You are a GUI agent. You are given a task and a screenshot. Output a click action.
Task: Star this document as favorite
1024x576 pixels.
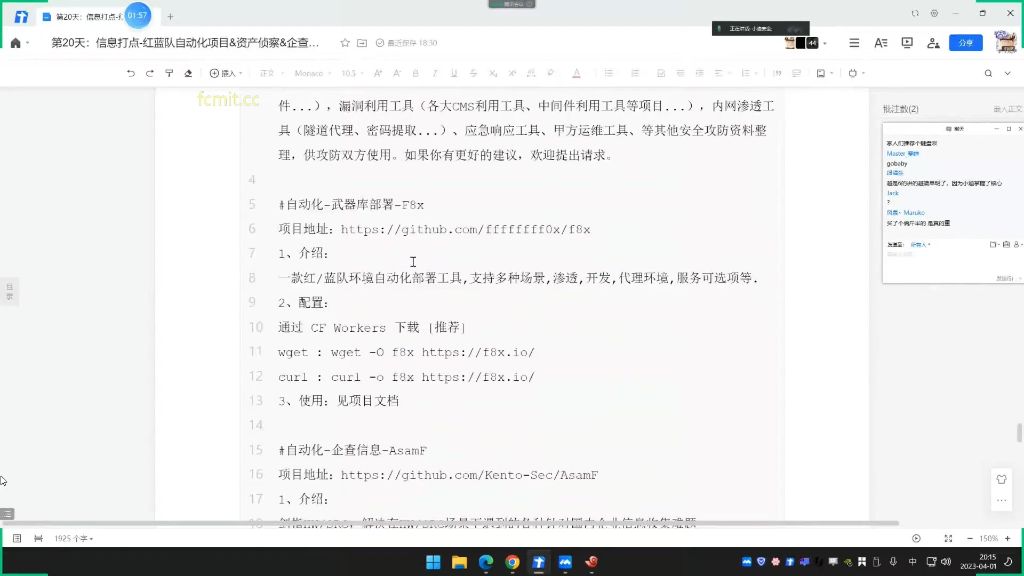tap(345, 43)
